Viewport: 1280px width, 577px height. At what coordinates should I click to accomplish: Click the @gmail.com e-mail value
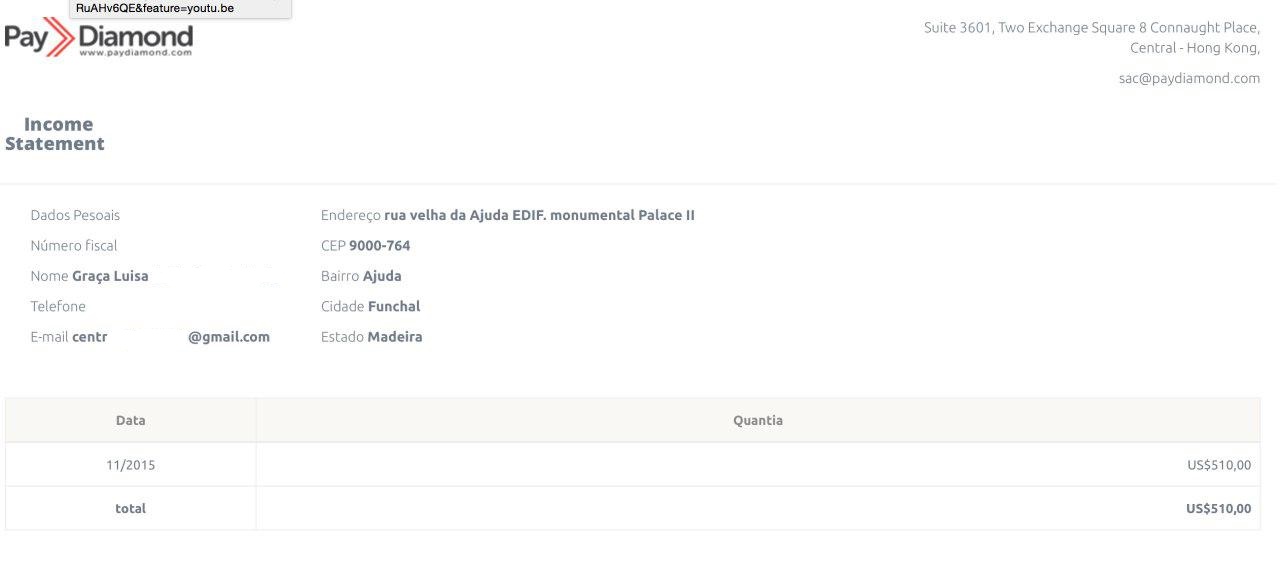pos(228,337)
